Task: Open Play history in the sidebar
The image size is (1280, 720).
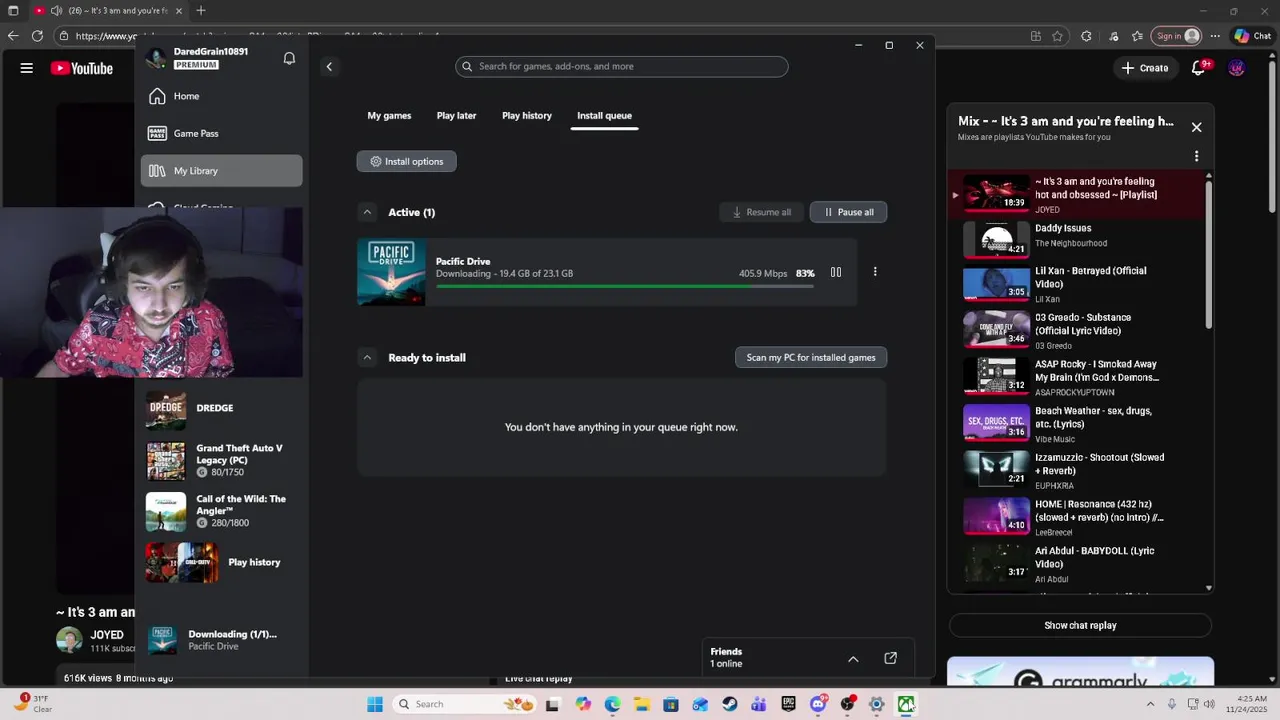Action: (x=221, y=562)
